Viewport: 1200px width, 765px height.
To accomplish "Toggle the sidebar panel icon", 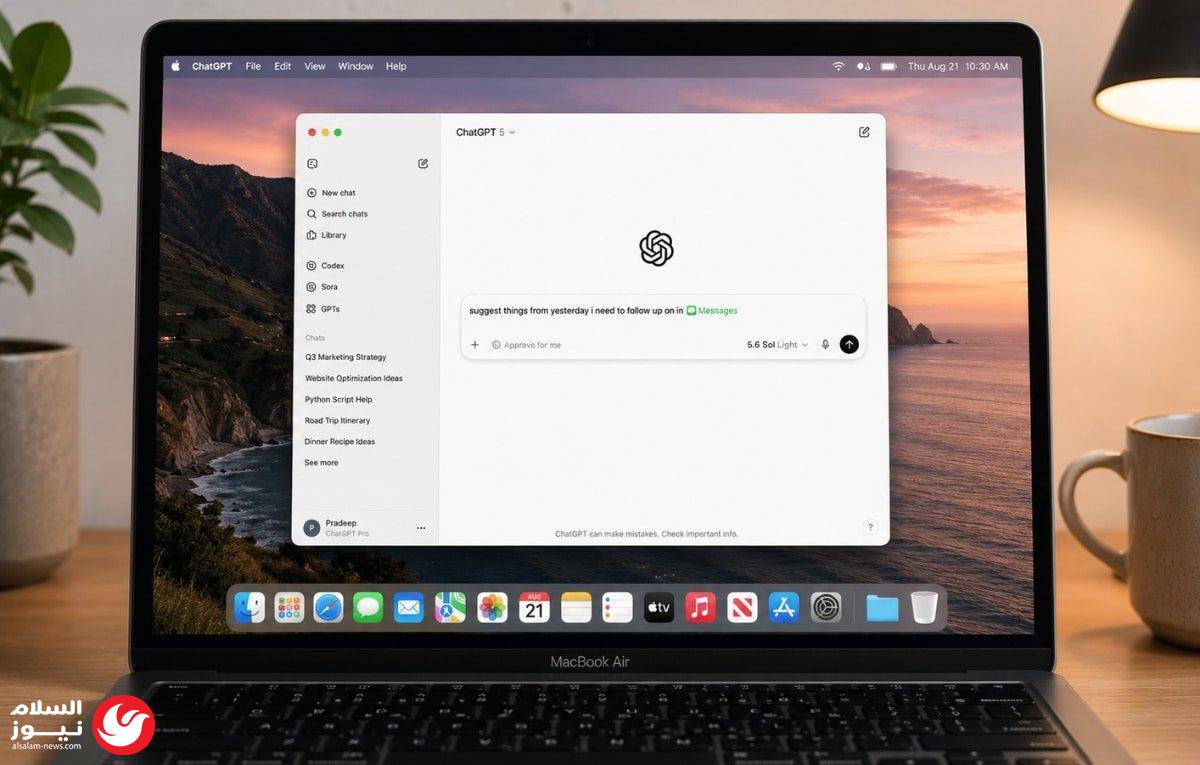I will [x=312, y=164].
